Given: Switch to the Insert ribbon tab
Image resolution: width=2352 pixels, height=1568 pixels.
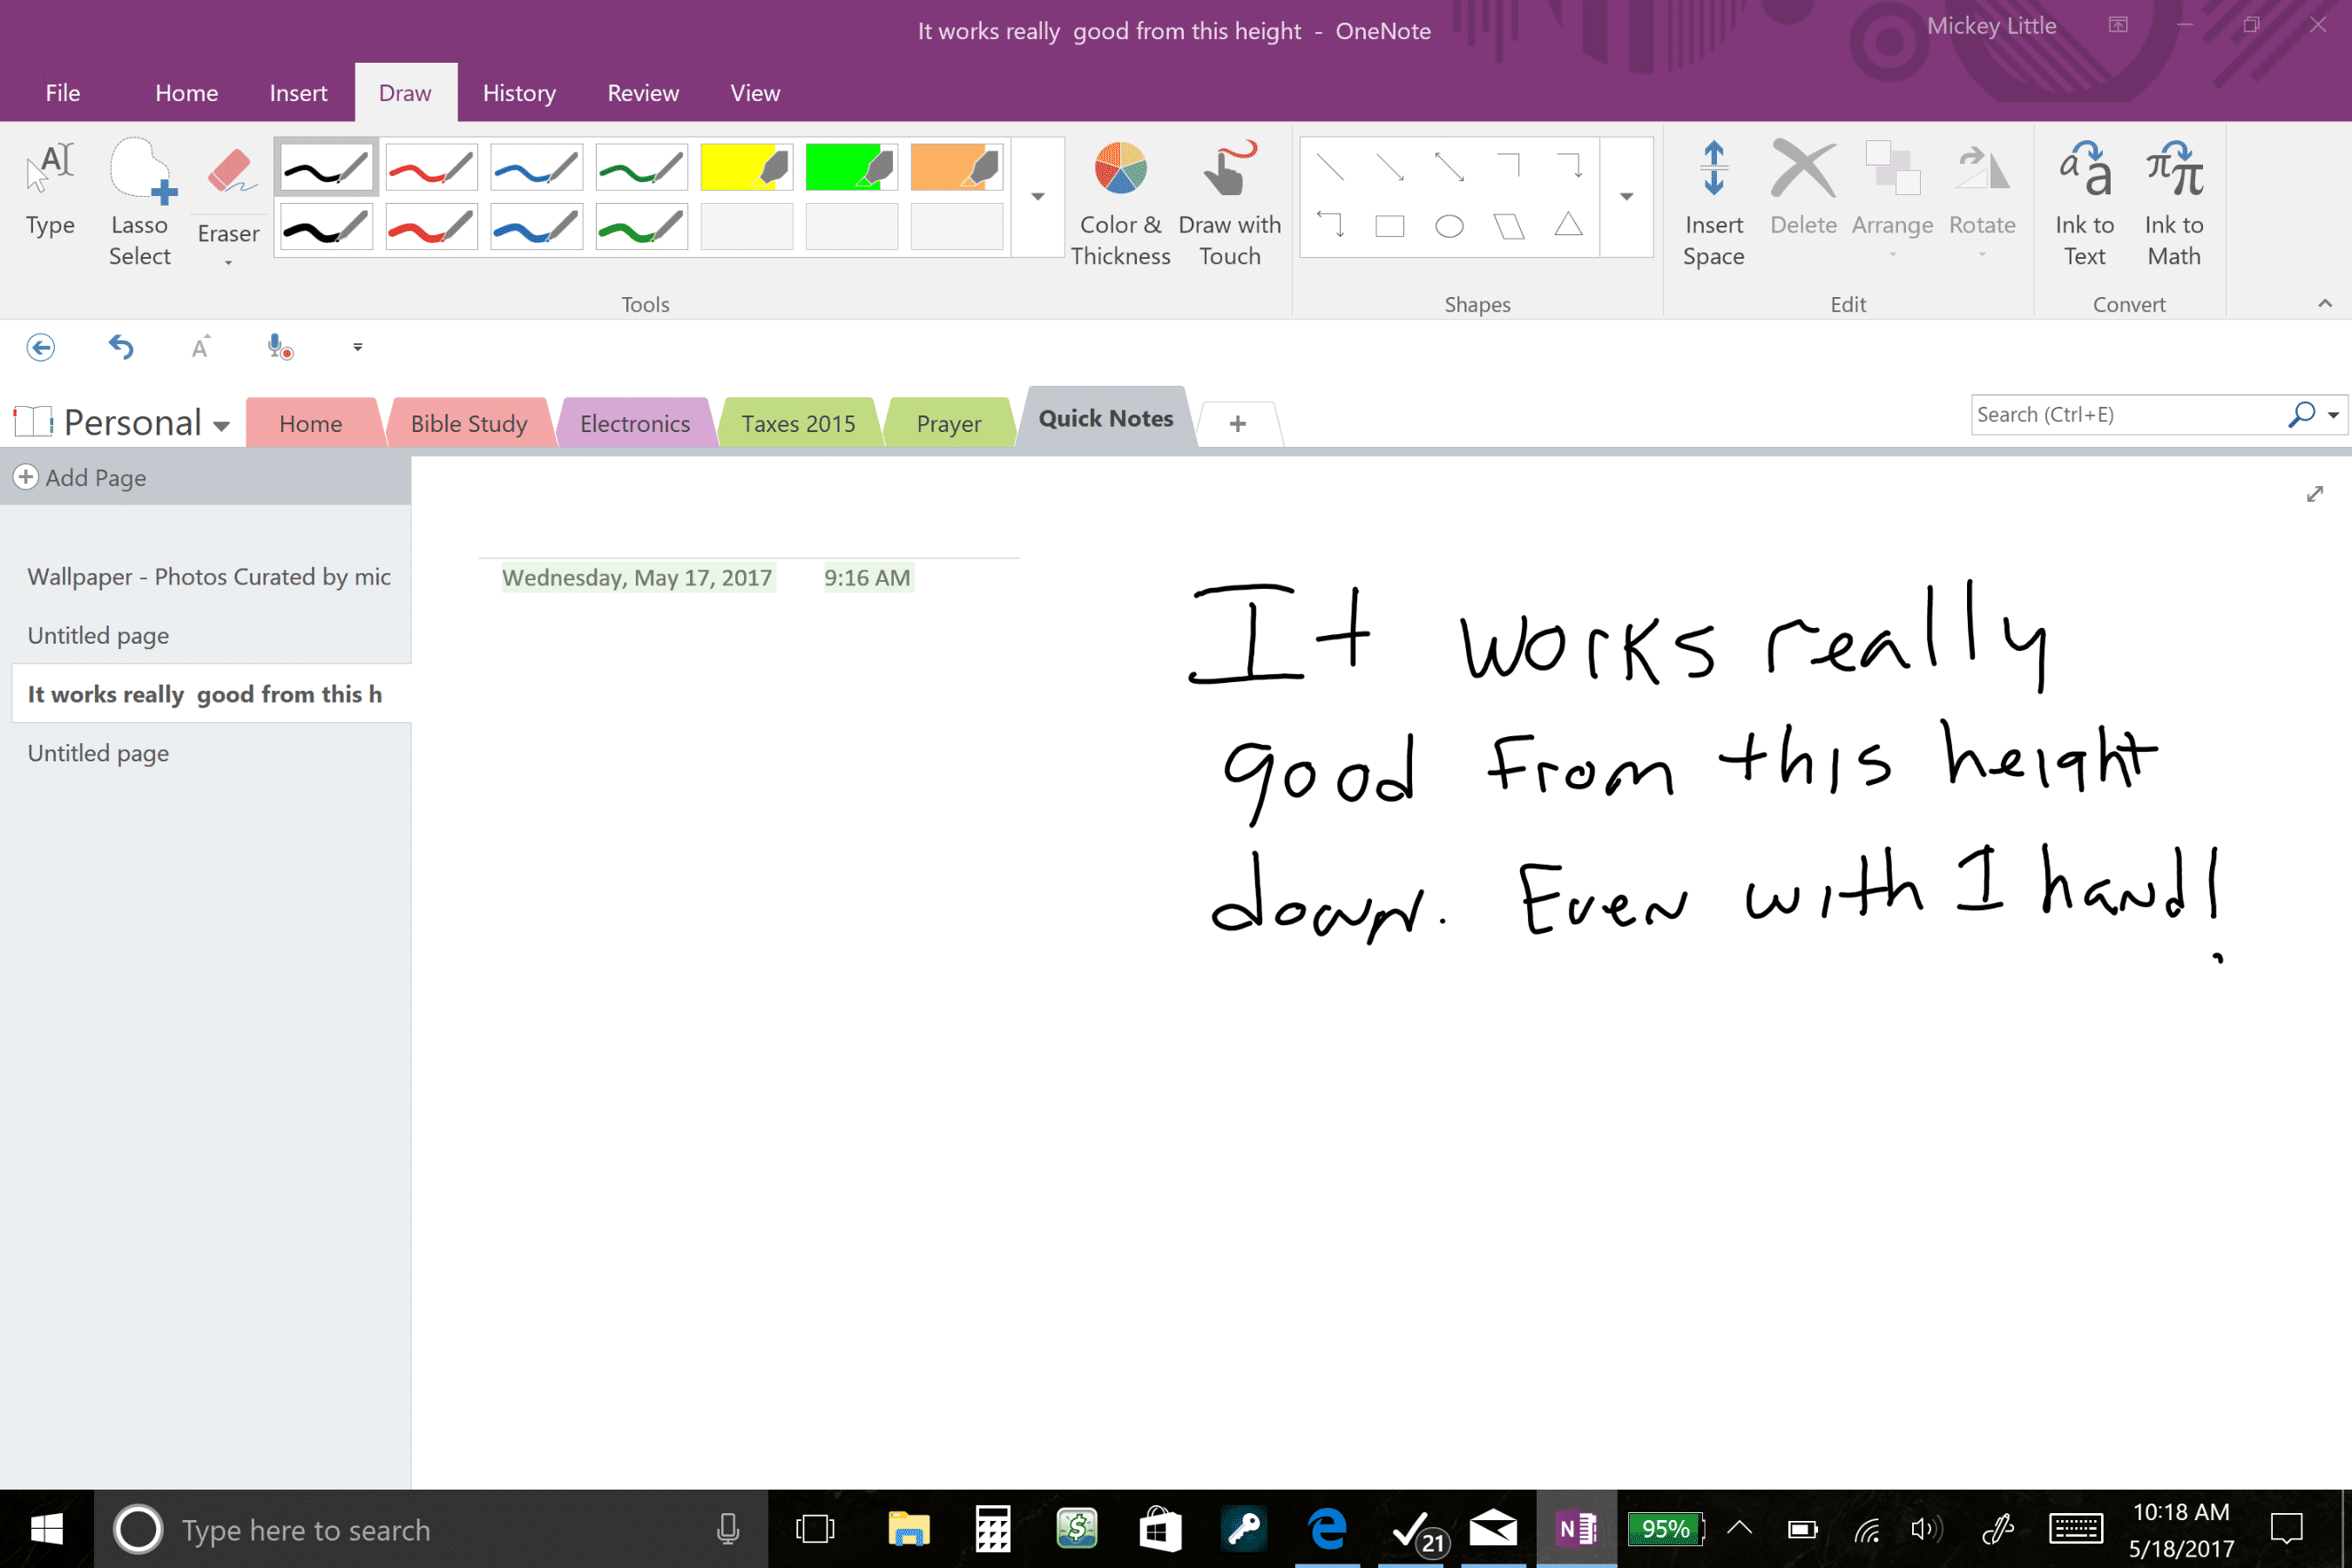Looking at the screenshot, I should tap(298, 93).
